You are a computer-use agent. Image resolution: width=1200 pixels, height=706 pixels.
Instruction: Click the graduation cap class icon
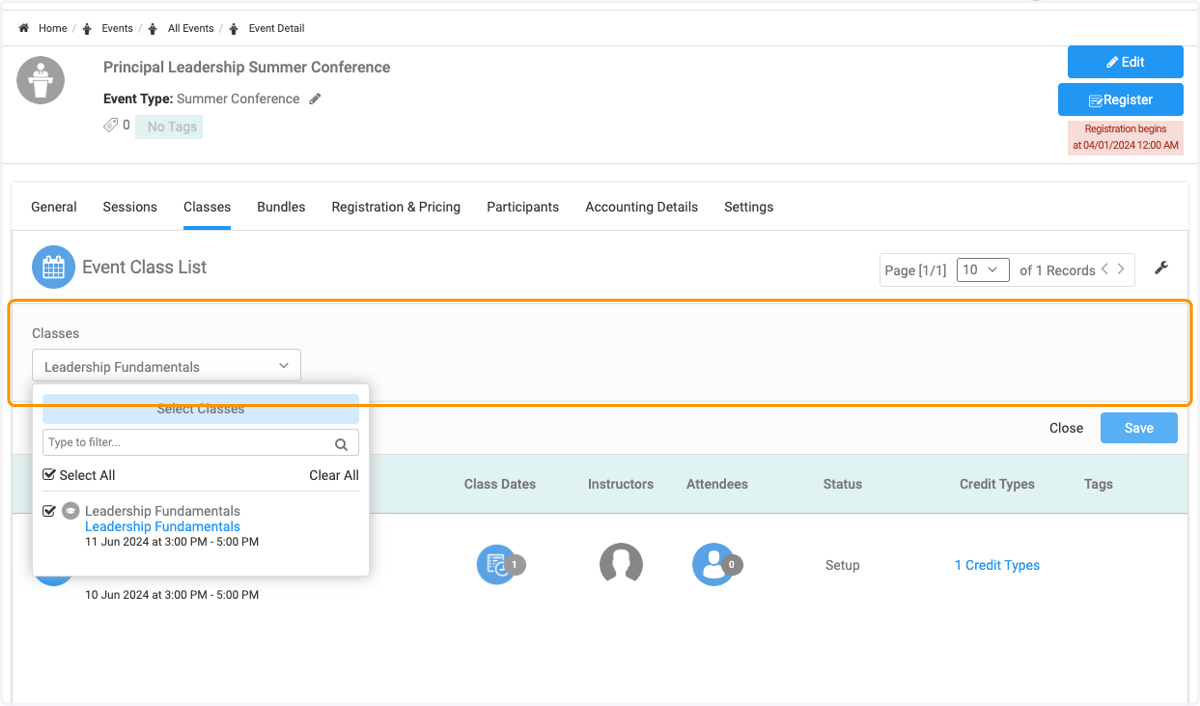click(x=71, y=511)
